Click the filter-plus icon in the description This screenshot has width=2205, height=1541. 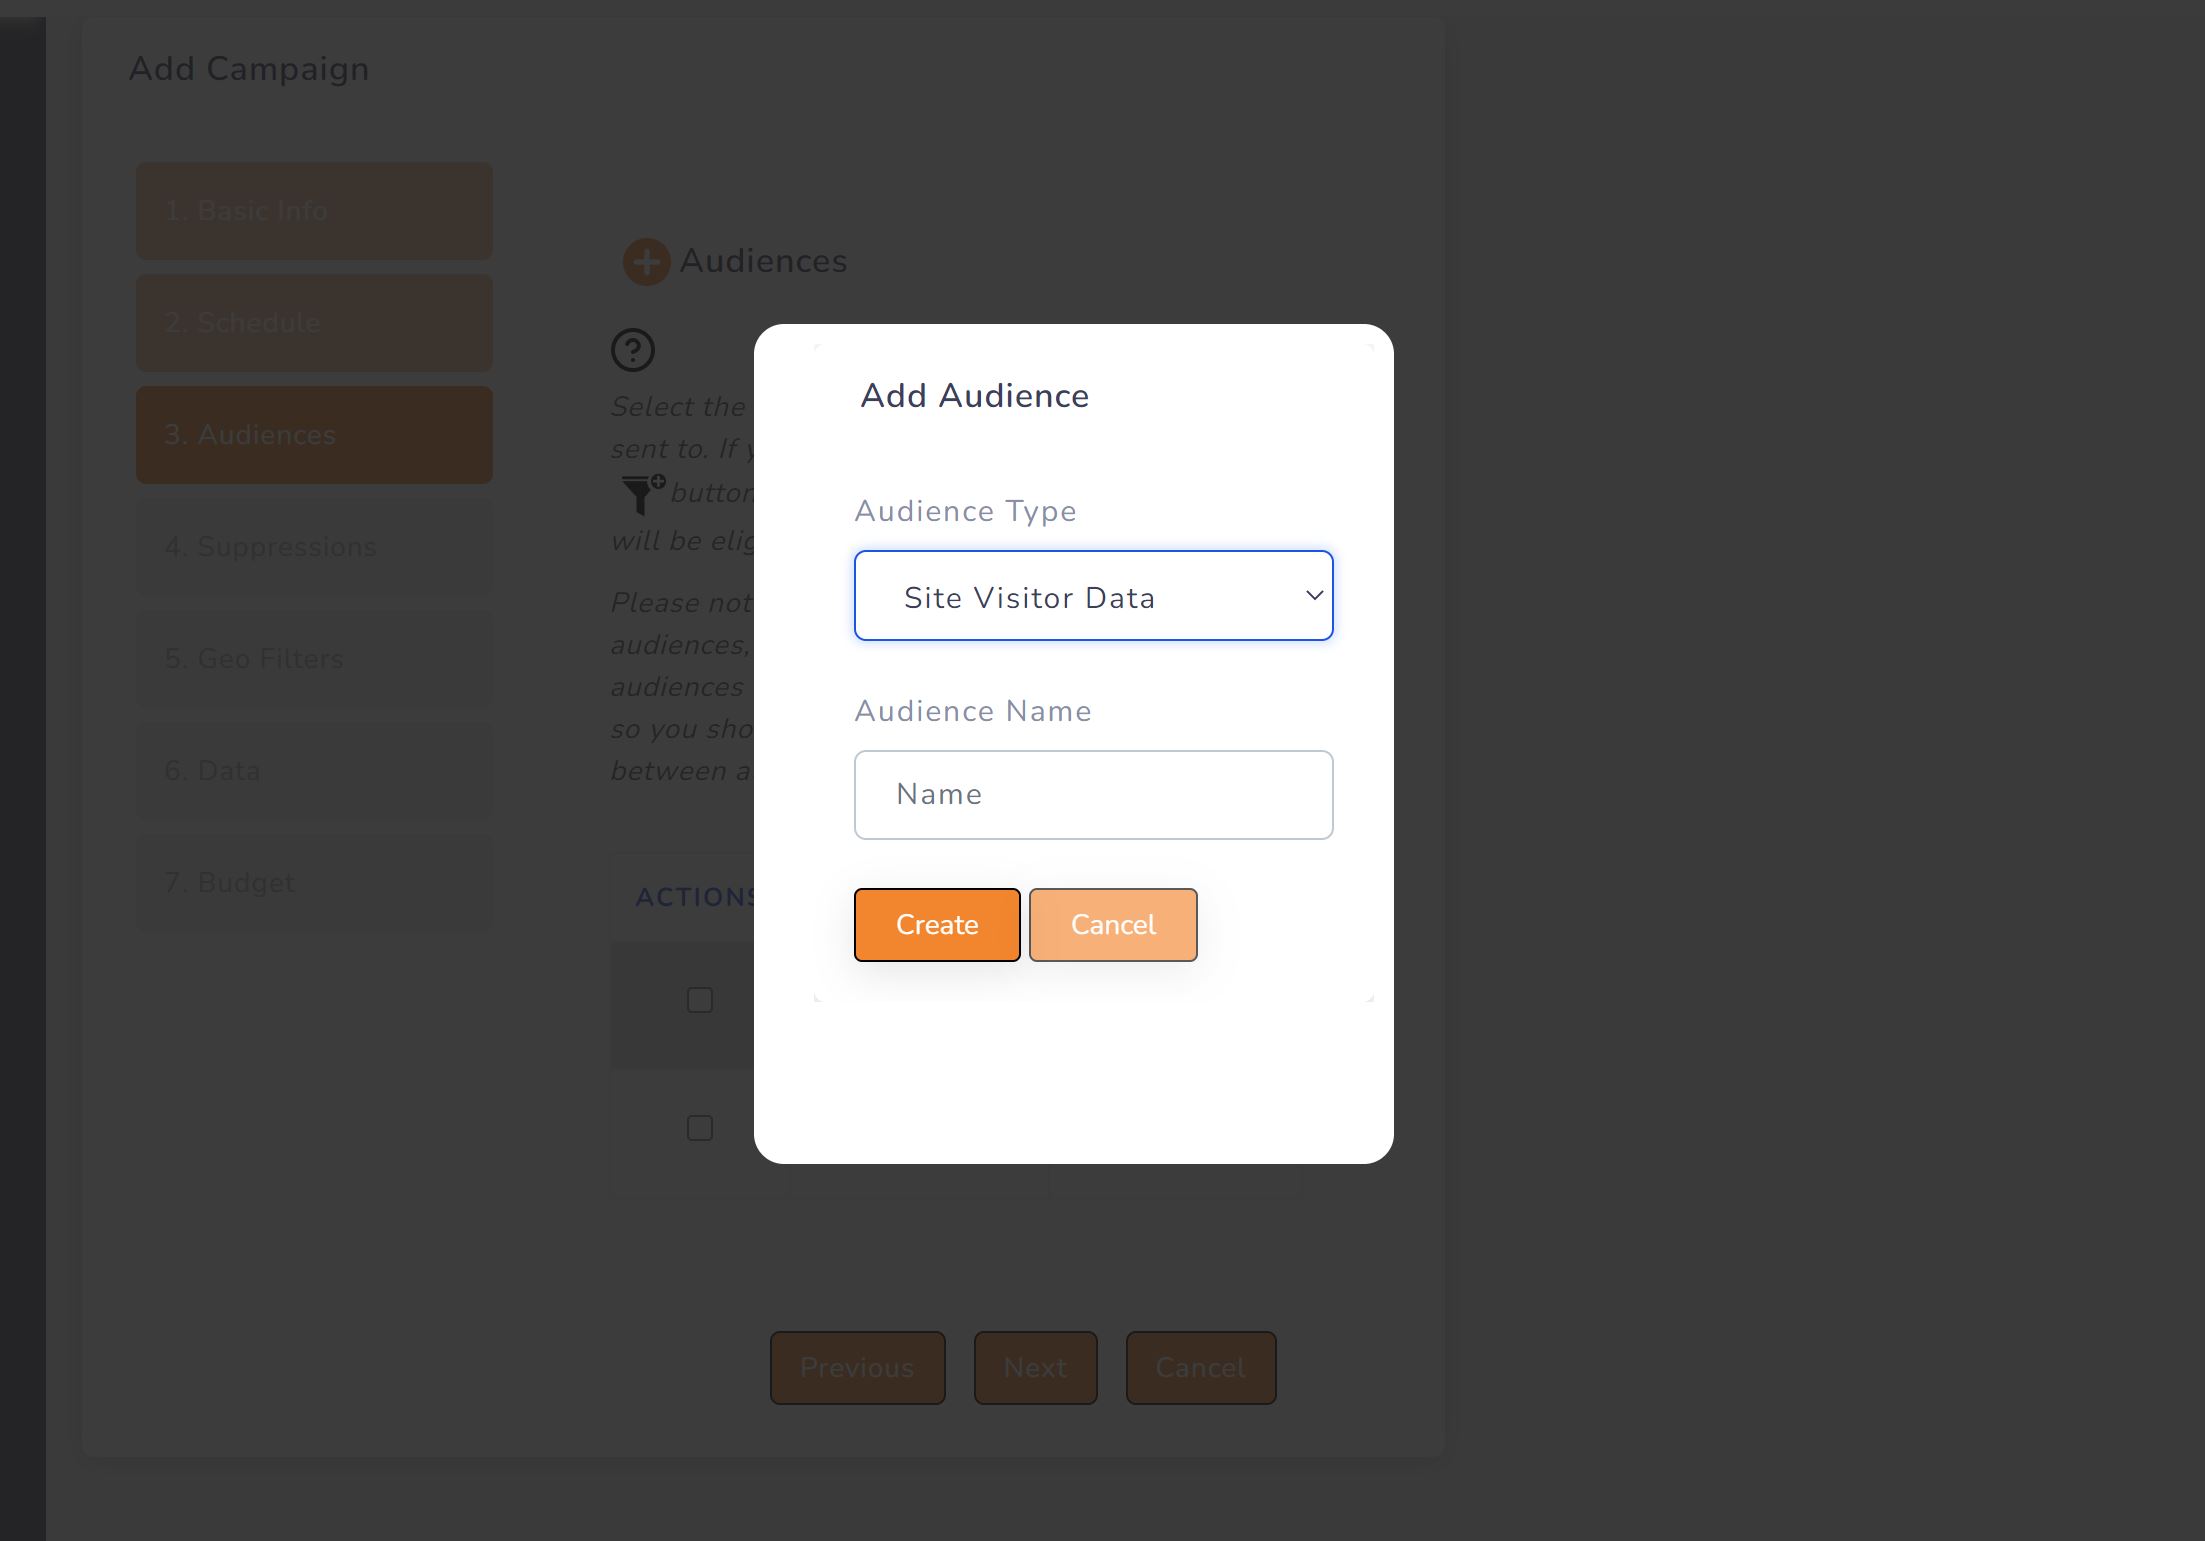(x=643, y=492)
